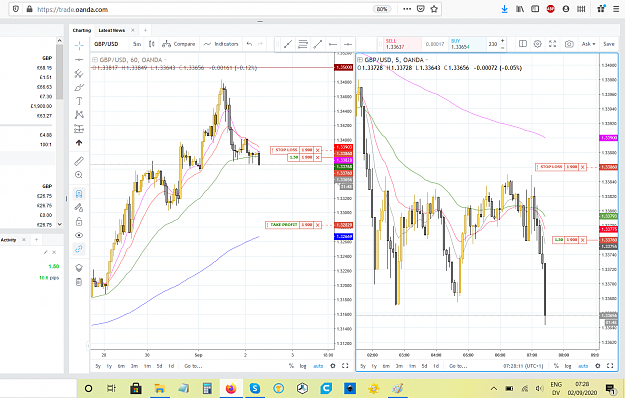Switch to the Charting tab
The width and height of the screenshot is (625, 398).
tap(82, 30)
